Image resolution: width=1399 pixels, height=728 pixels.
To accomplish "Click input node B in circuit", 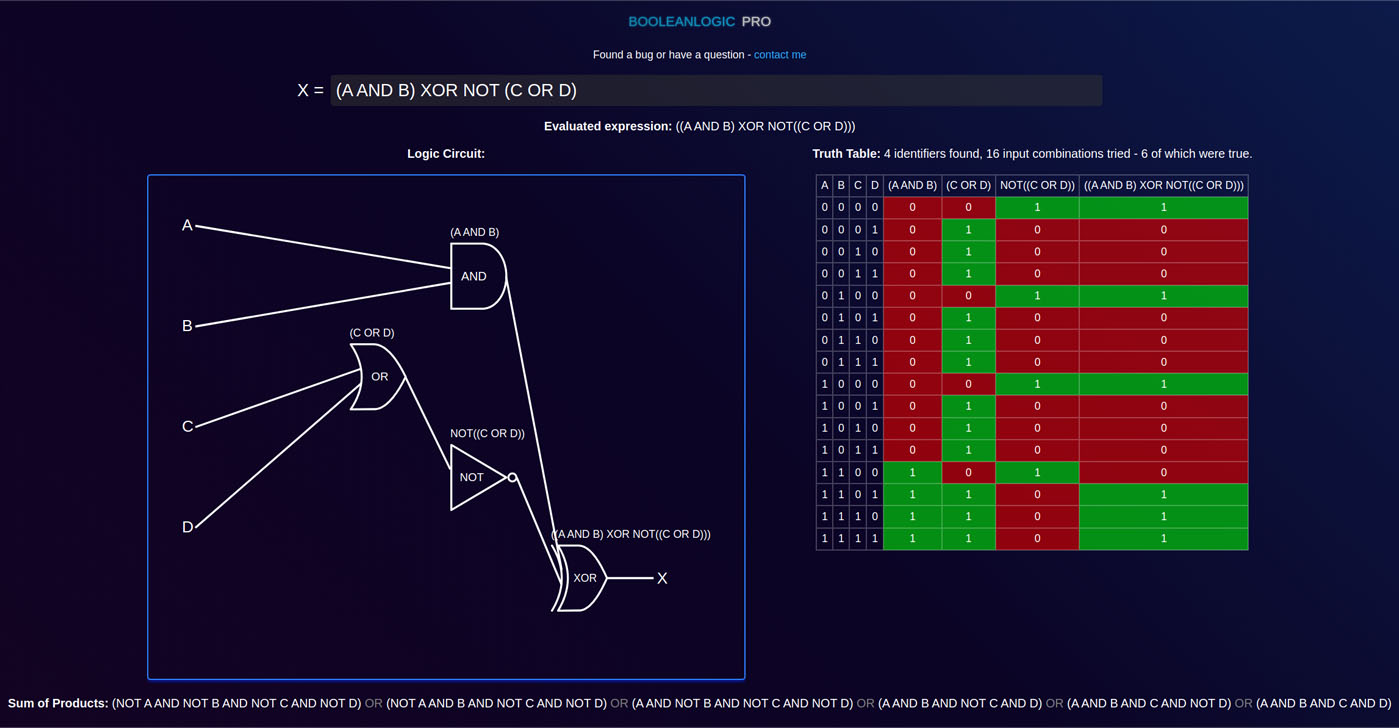I will (x=187, y=326).
